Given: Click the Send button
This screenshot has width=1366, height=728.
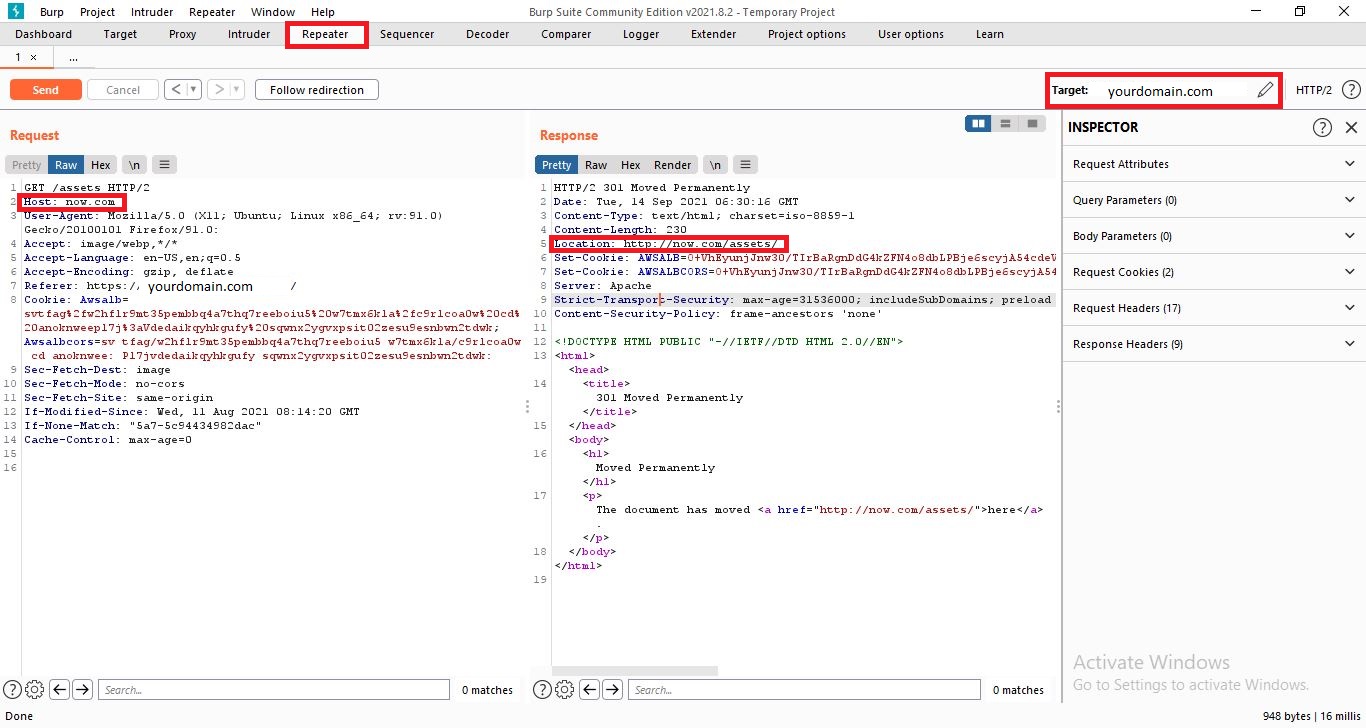Looking at the screenshot, I should point(45,90).
